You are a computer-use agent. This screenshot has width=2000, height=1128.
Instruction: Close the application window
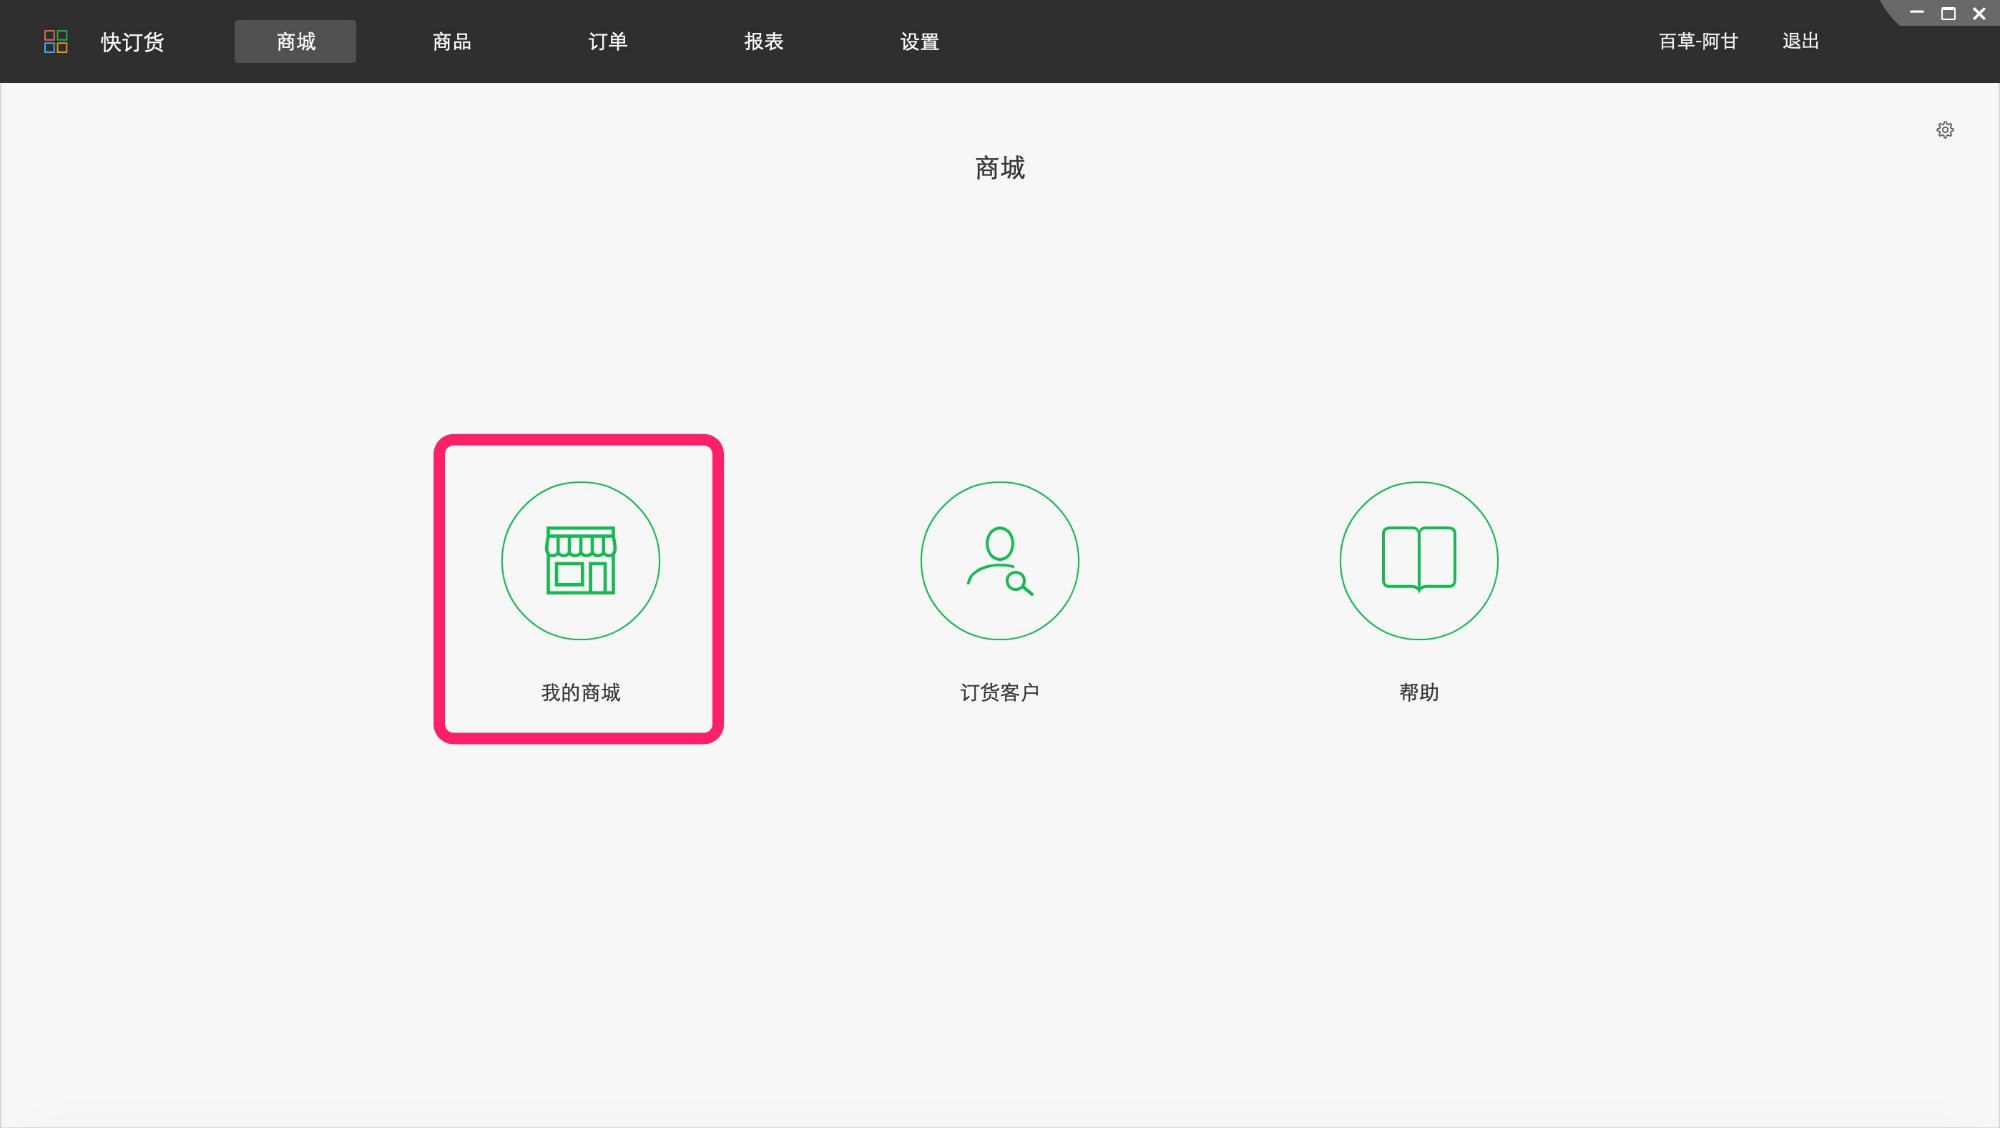(x=1979, y=13)
